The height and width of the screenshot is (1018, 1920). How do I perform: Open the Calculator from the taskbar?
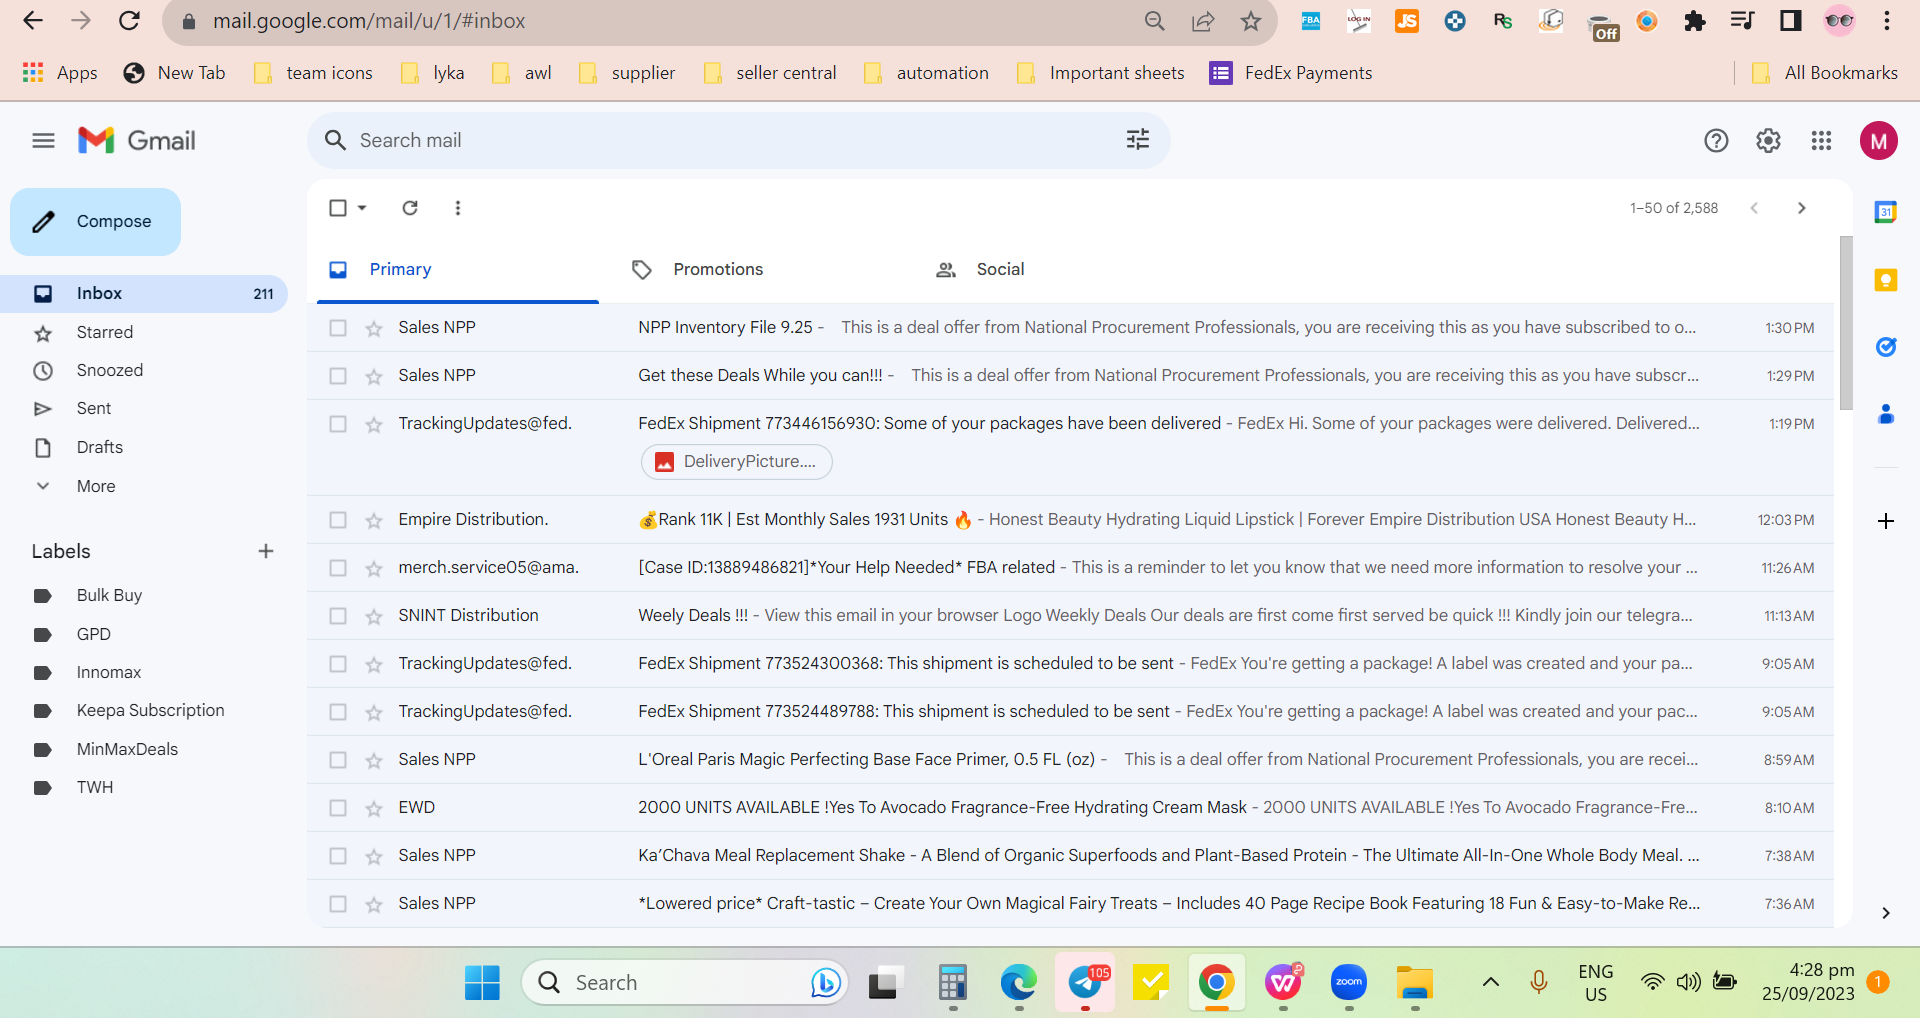(x=952, y=983)
